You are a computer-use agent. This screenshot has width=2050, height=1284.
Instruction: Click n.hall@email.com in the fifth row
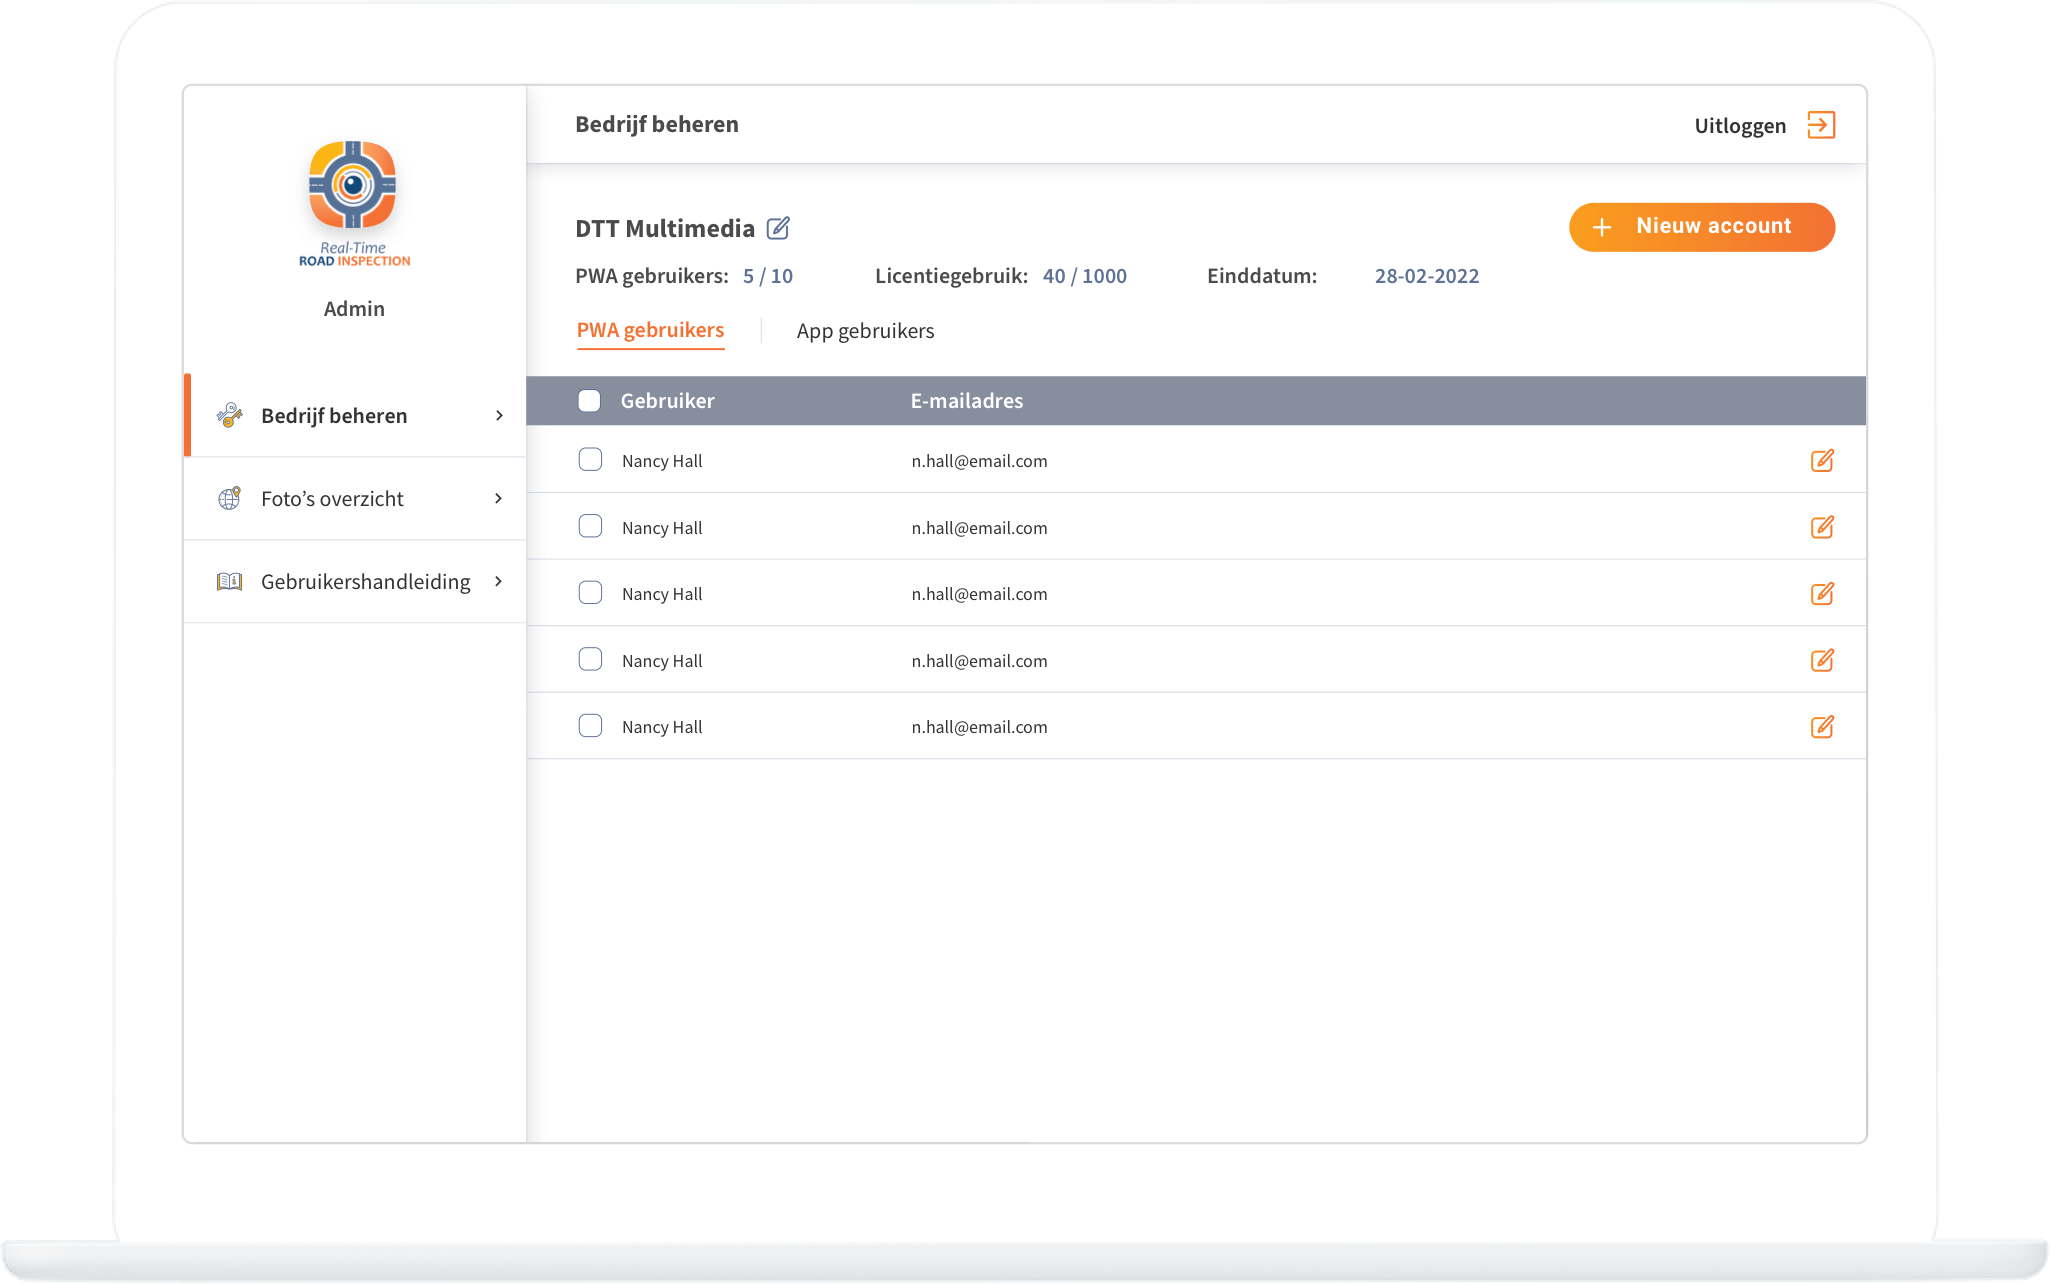pyautogui.click(x=979, y=727)
